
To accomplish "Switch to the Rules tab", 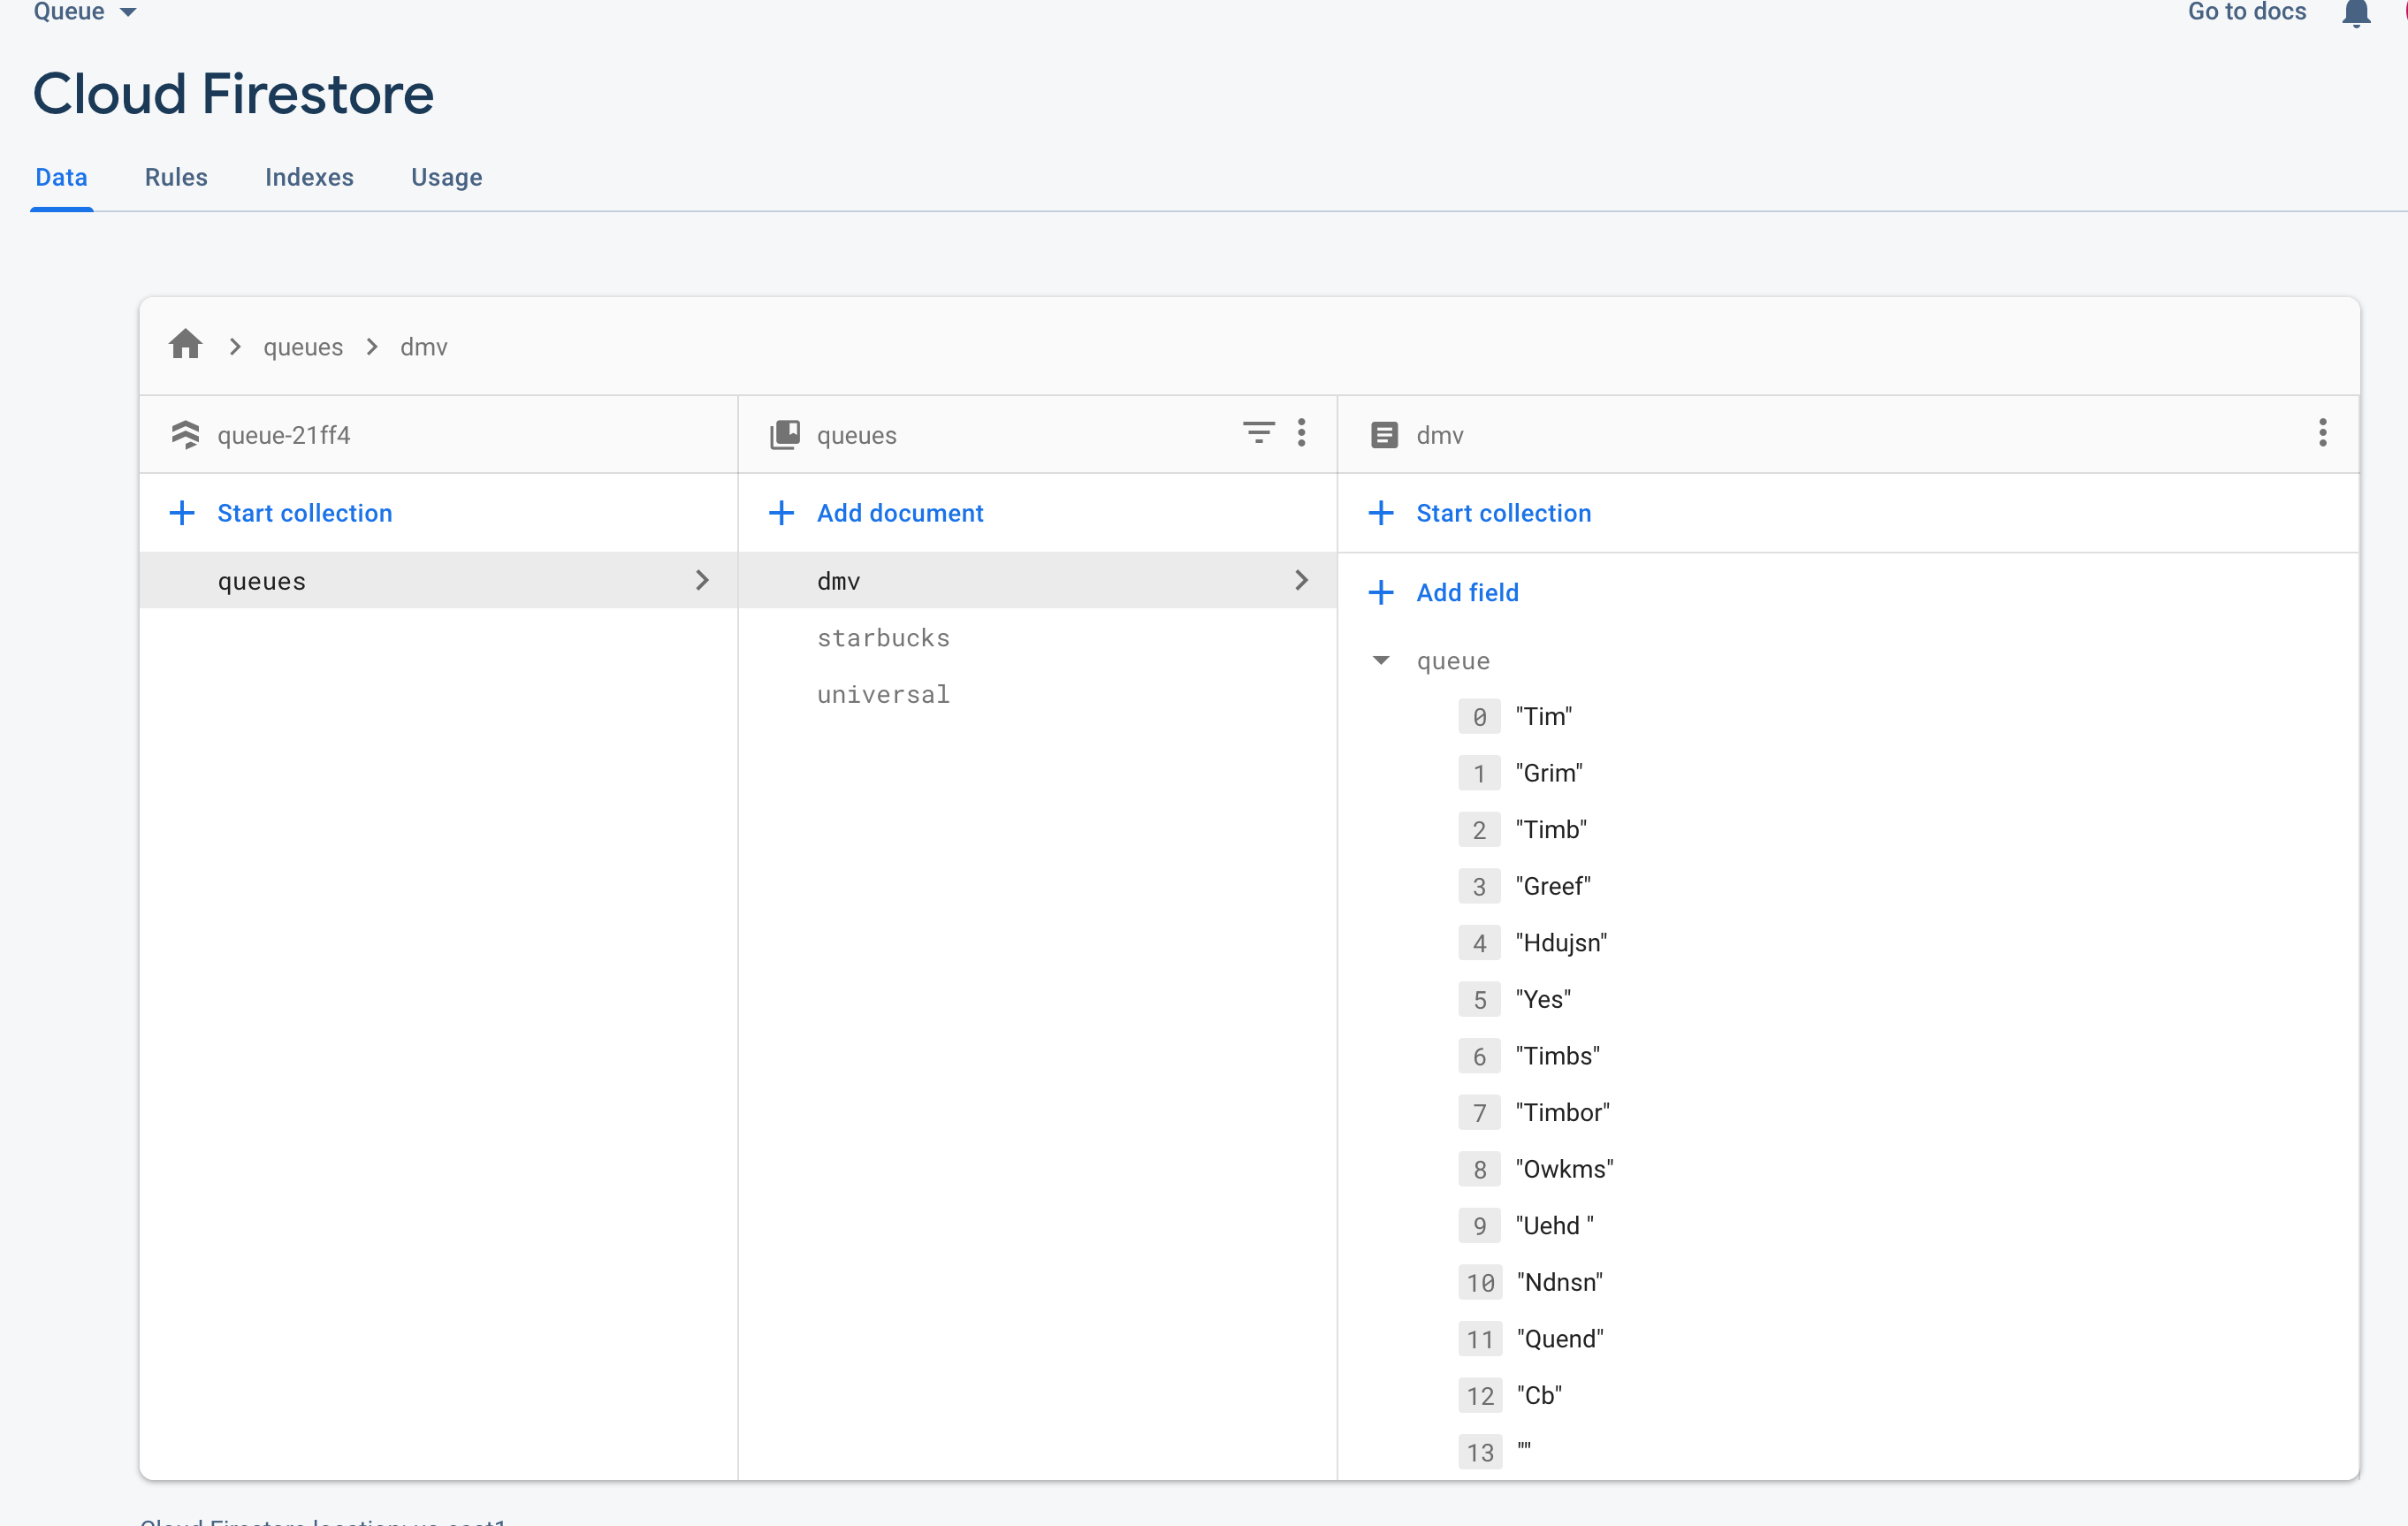I will [x=176, y=177].
